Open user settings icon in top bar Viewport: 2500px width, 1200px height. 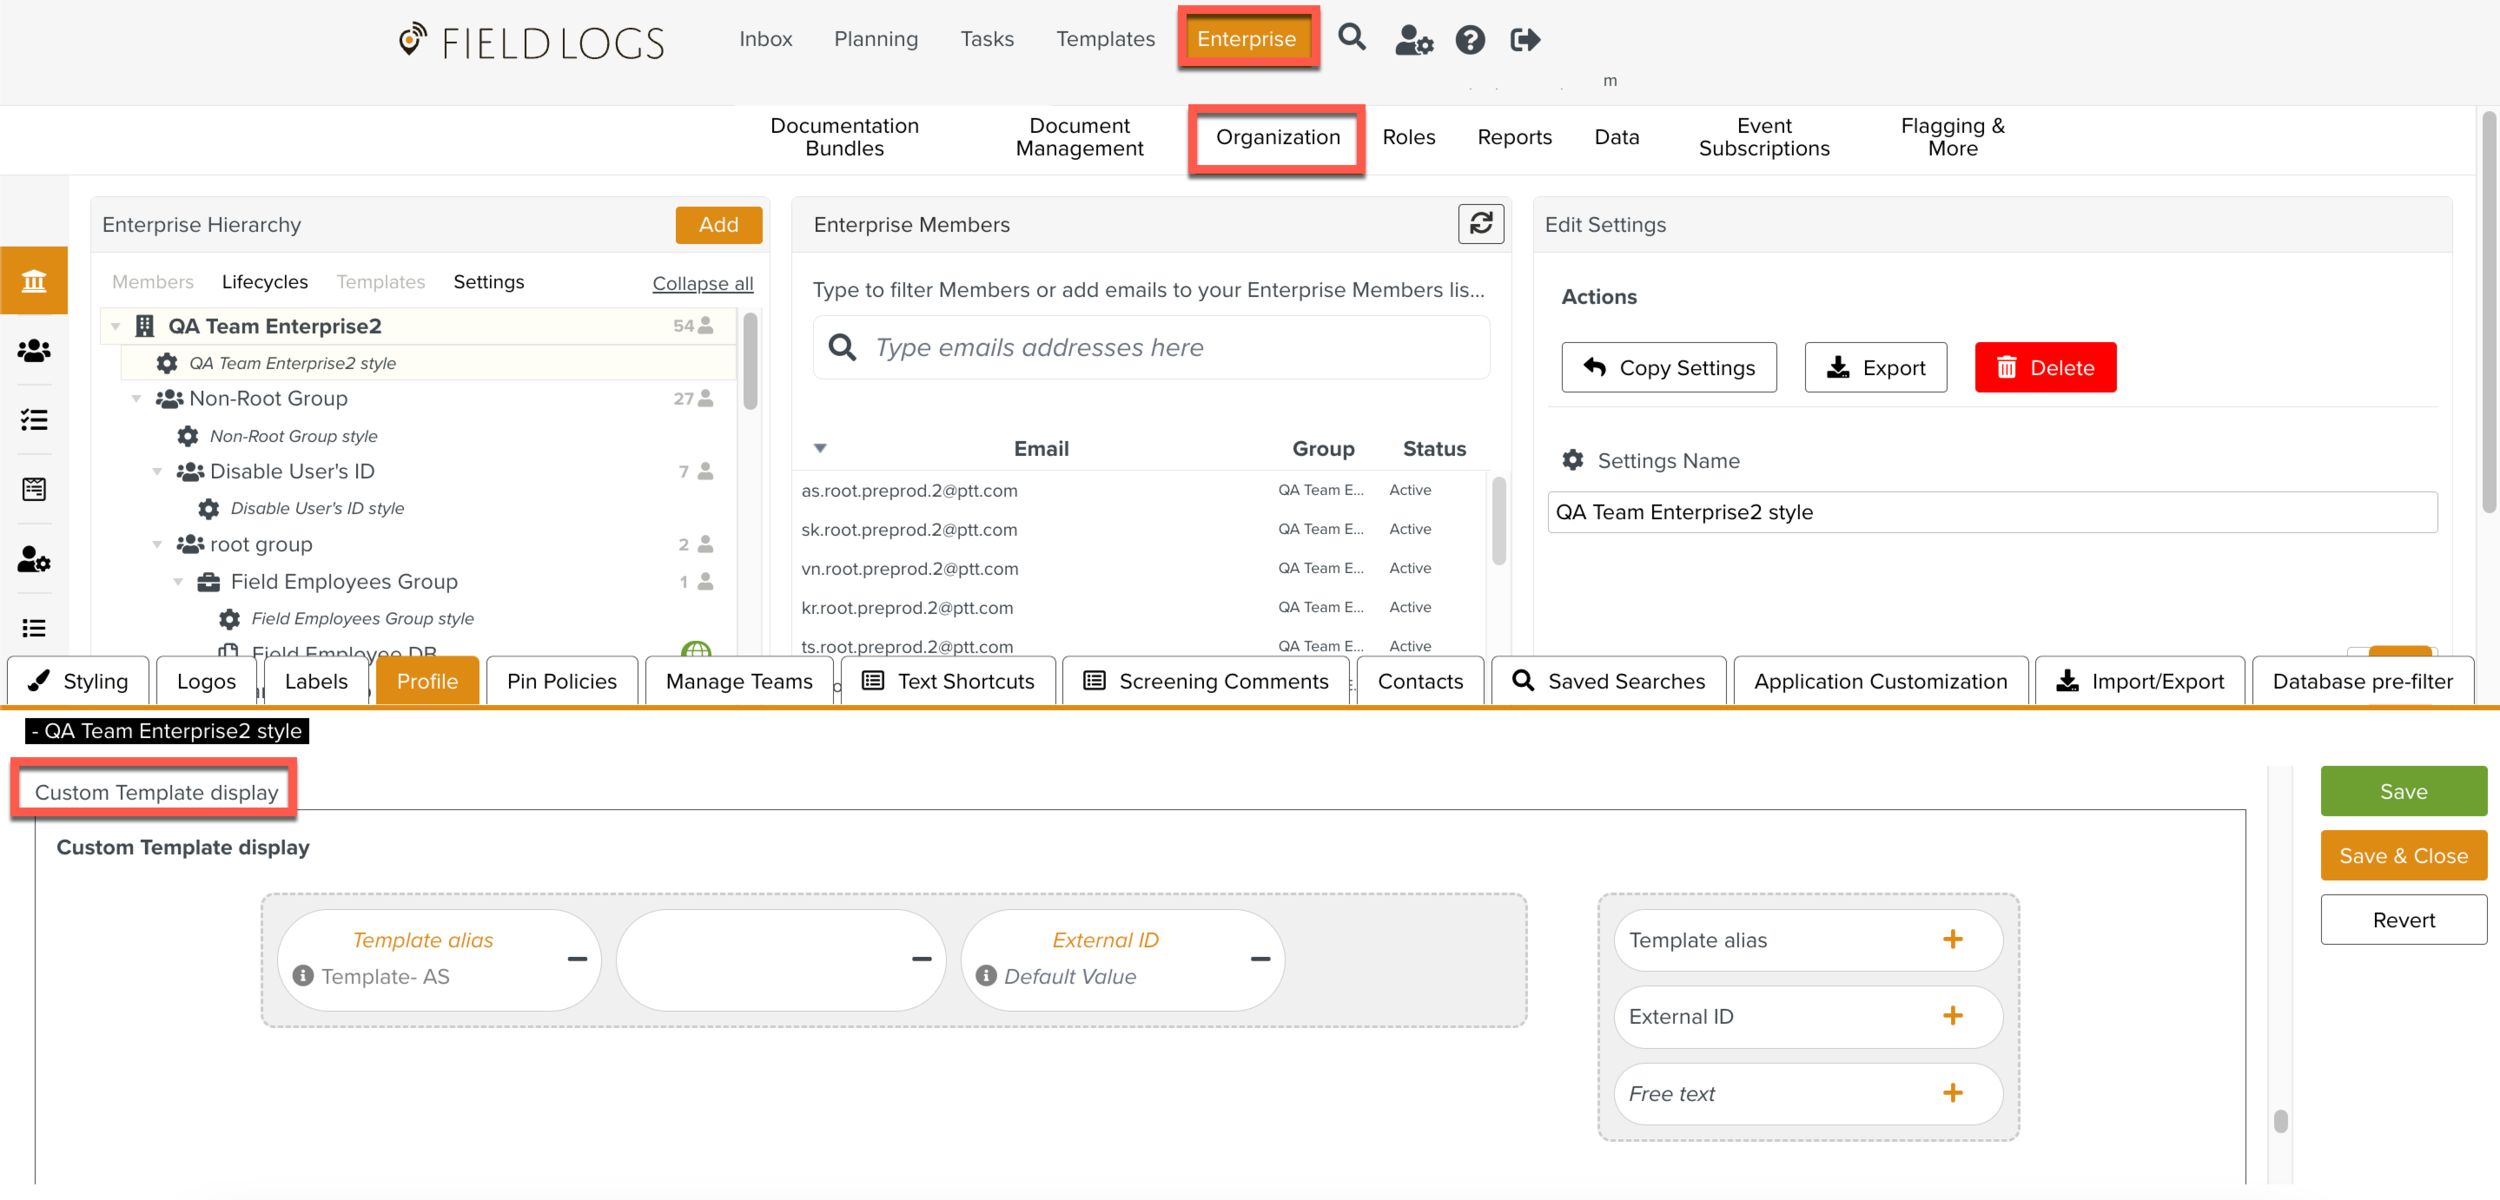tap(1414, 40)
